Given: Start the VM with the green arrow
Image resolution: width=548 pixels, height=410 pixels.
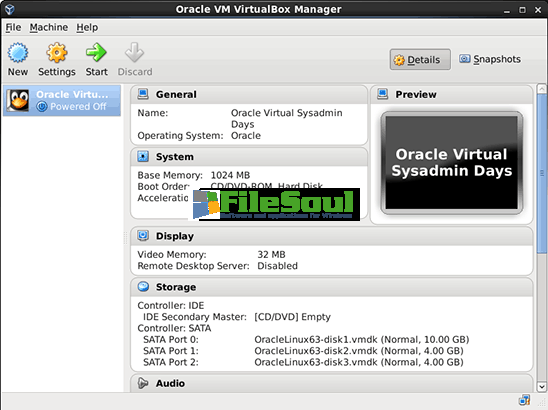Looking at the screenshot, I should [96, 52].
